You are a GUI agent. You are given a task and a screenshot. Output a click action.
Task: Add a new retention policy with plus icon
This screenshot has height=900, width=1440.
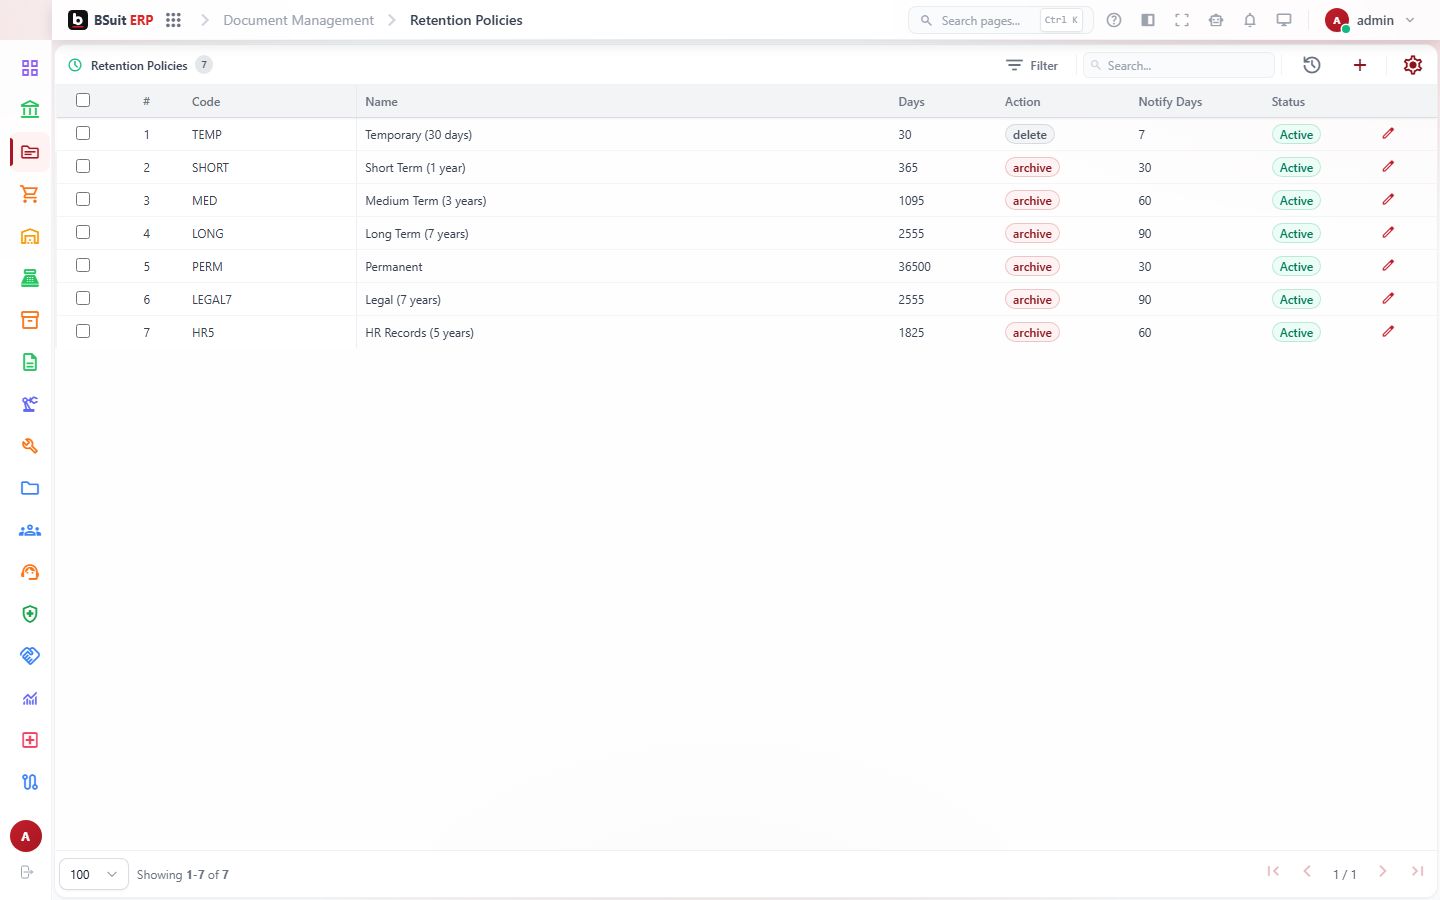point(1360,65)
